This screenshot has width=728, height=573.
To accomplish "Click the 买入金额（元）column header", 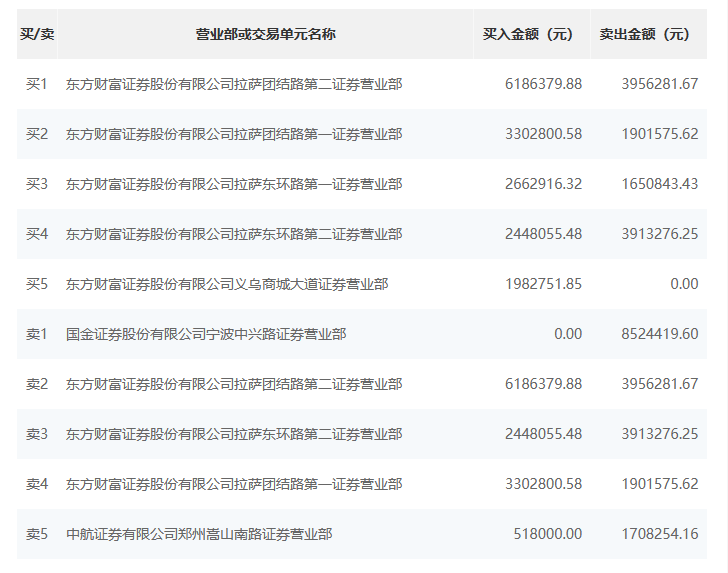I will [x=532, y=34].
